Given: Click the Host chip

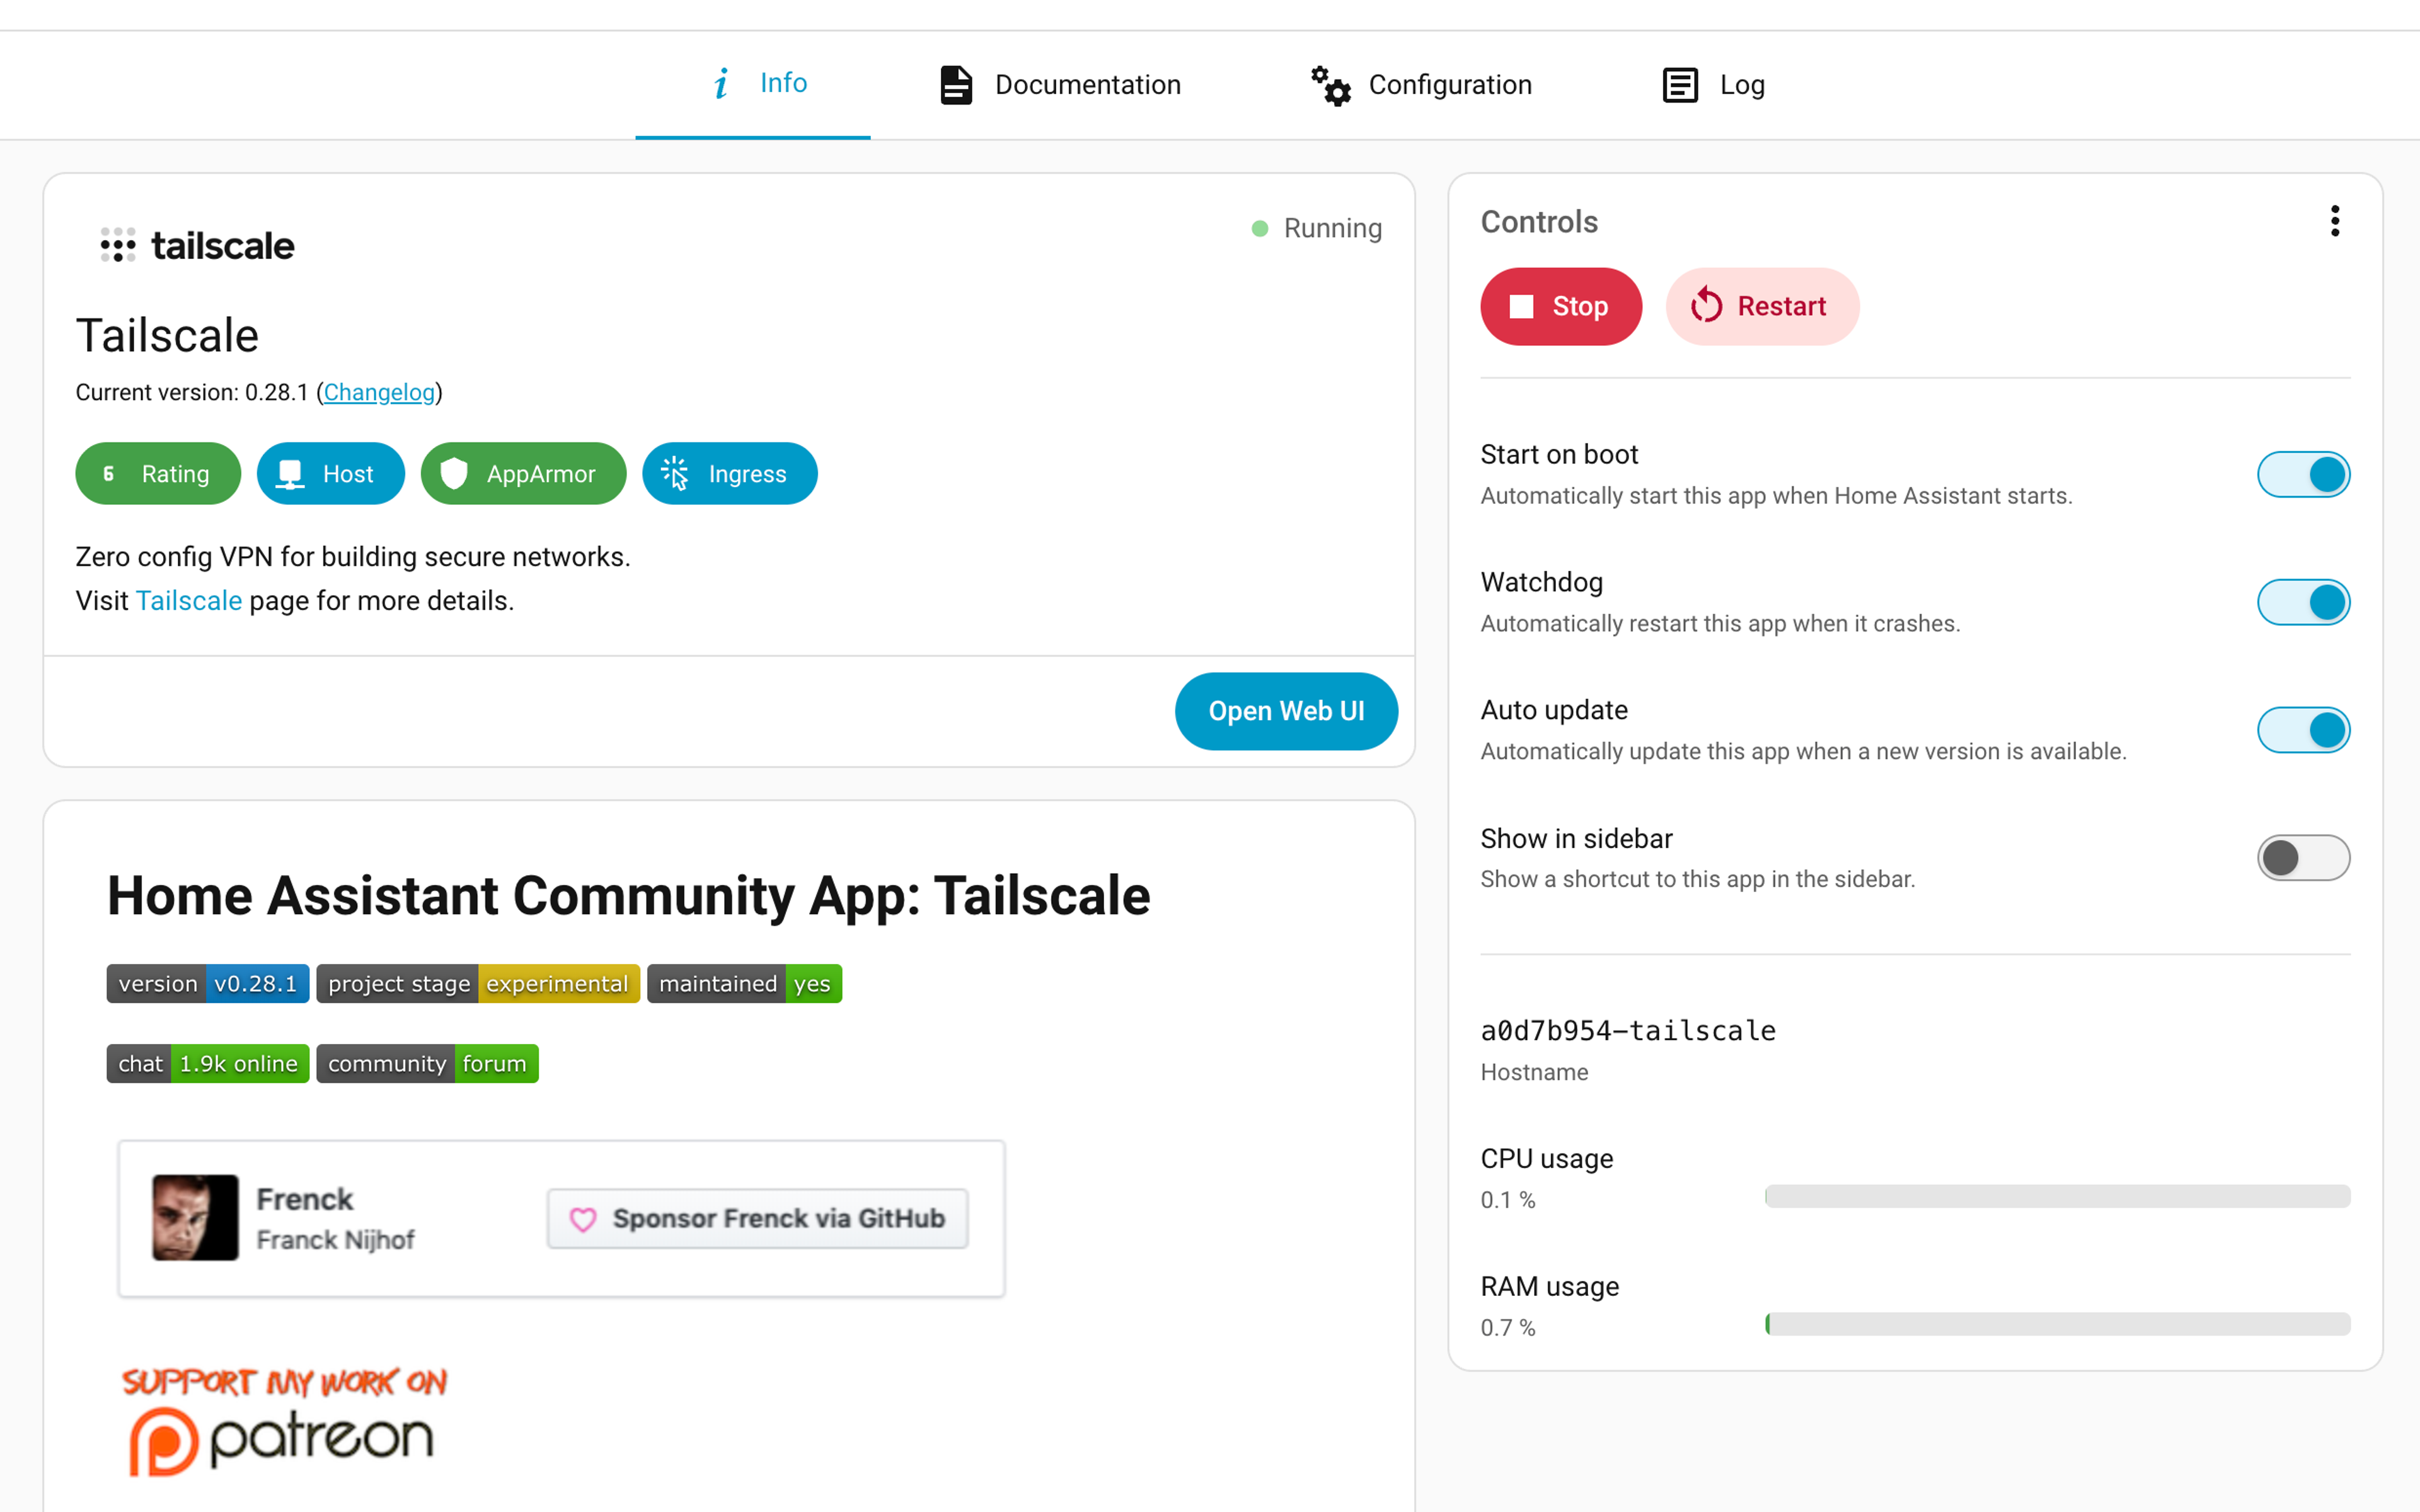Looking at the screenshot, I should pyautogui.click(x=331, y=474).
